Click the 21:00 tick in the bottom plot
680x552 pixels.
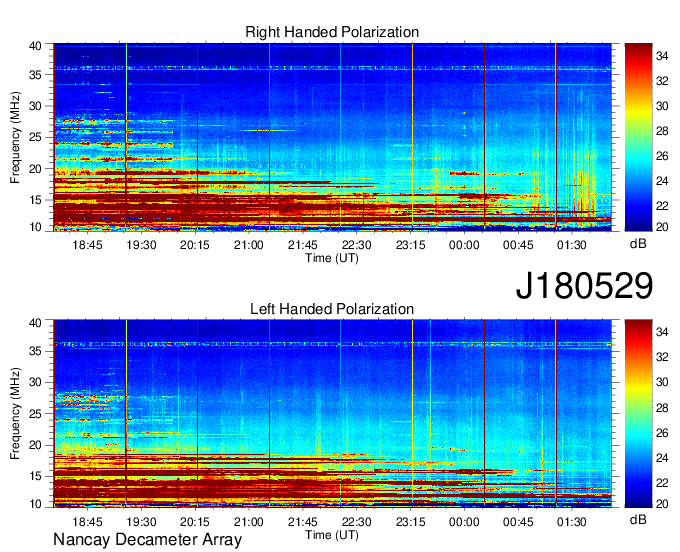pyautogui.click(x=248, y=522)
